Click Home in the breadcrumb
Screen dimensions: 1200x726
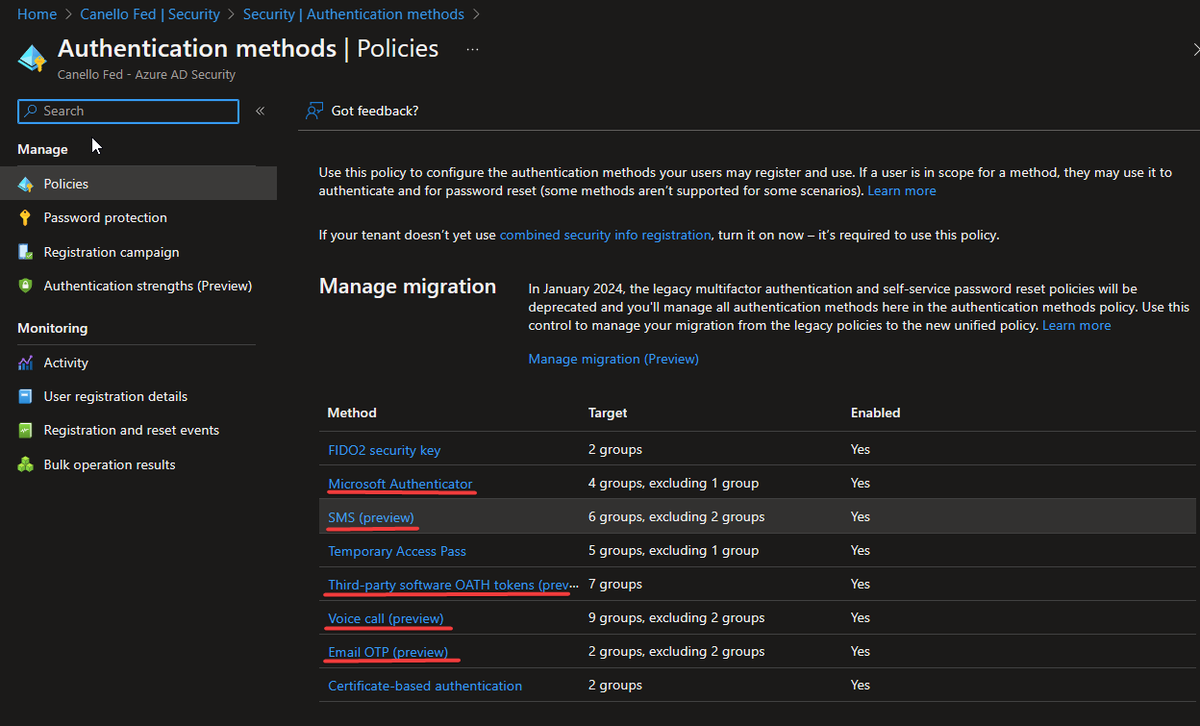coord(37,14)
